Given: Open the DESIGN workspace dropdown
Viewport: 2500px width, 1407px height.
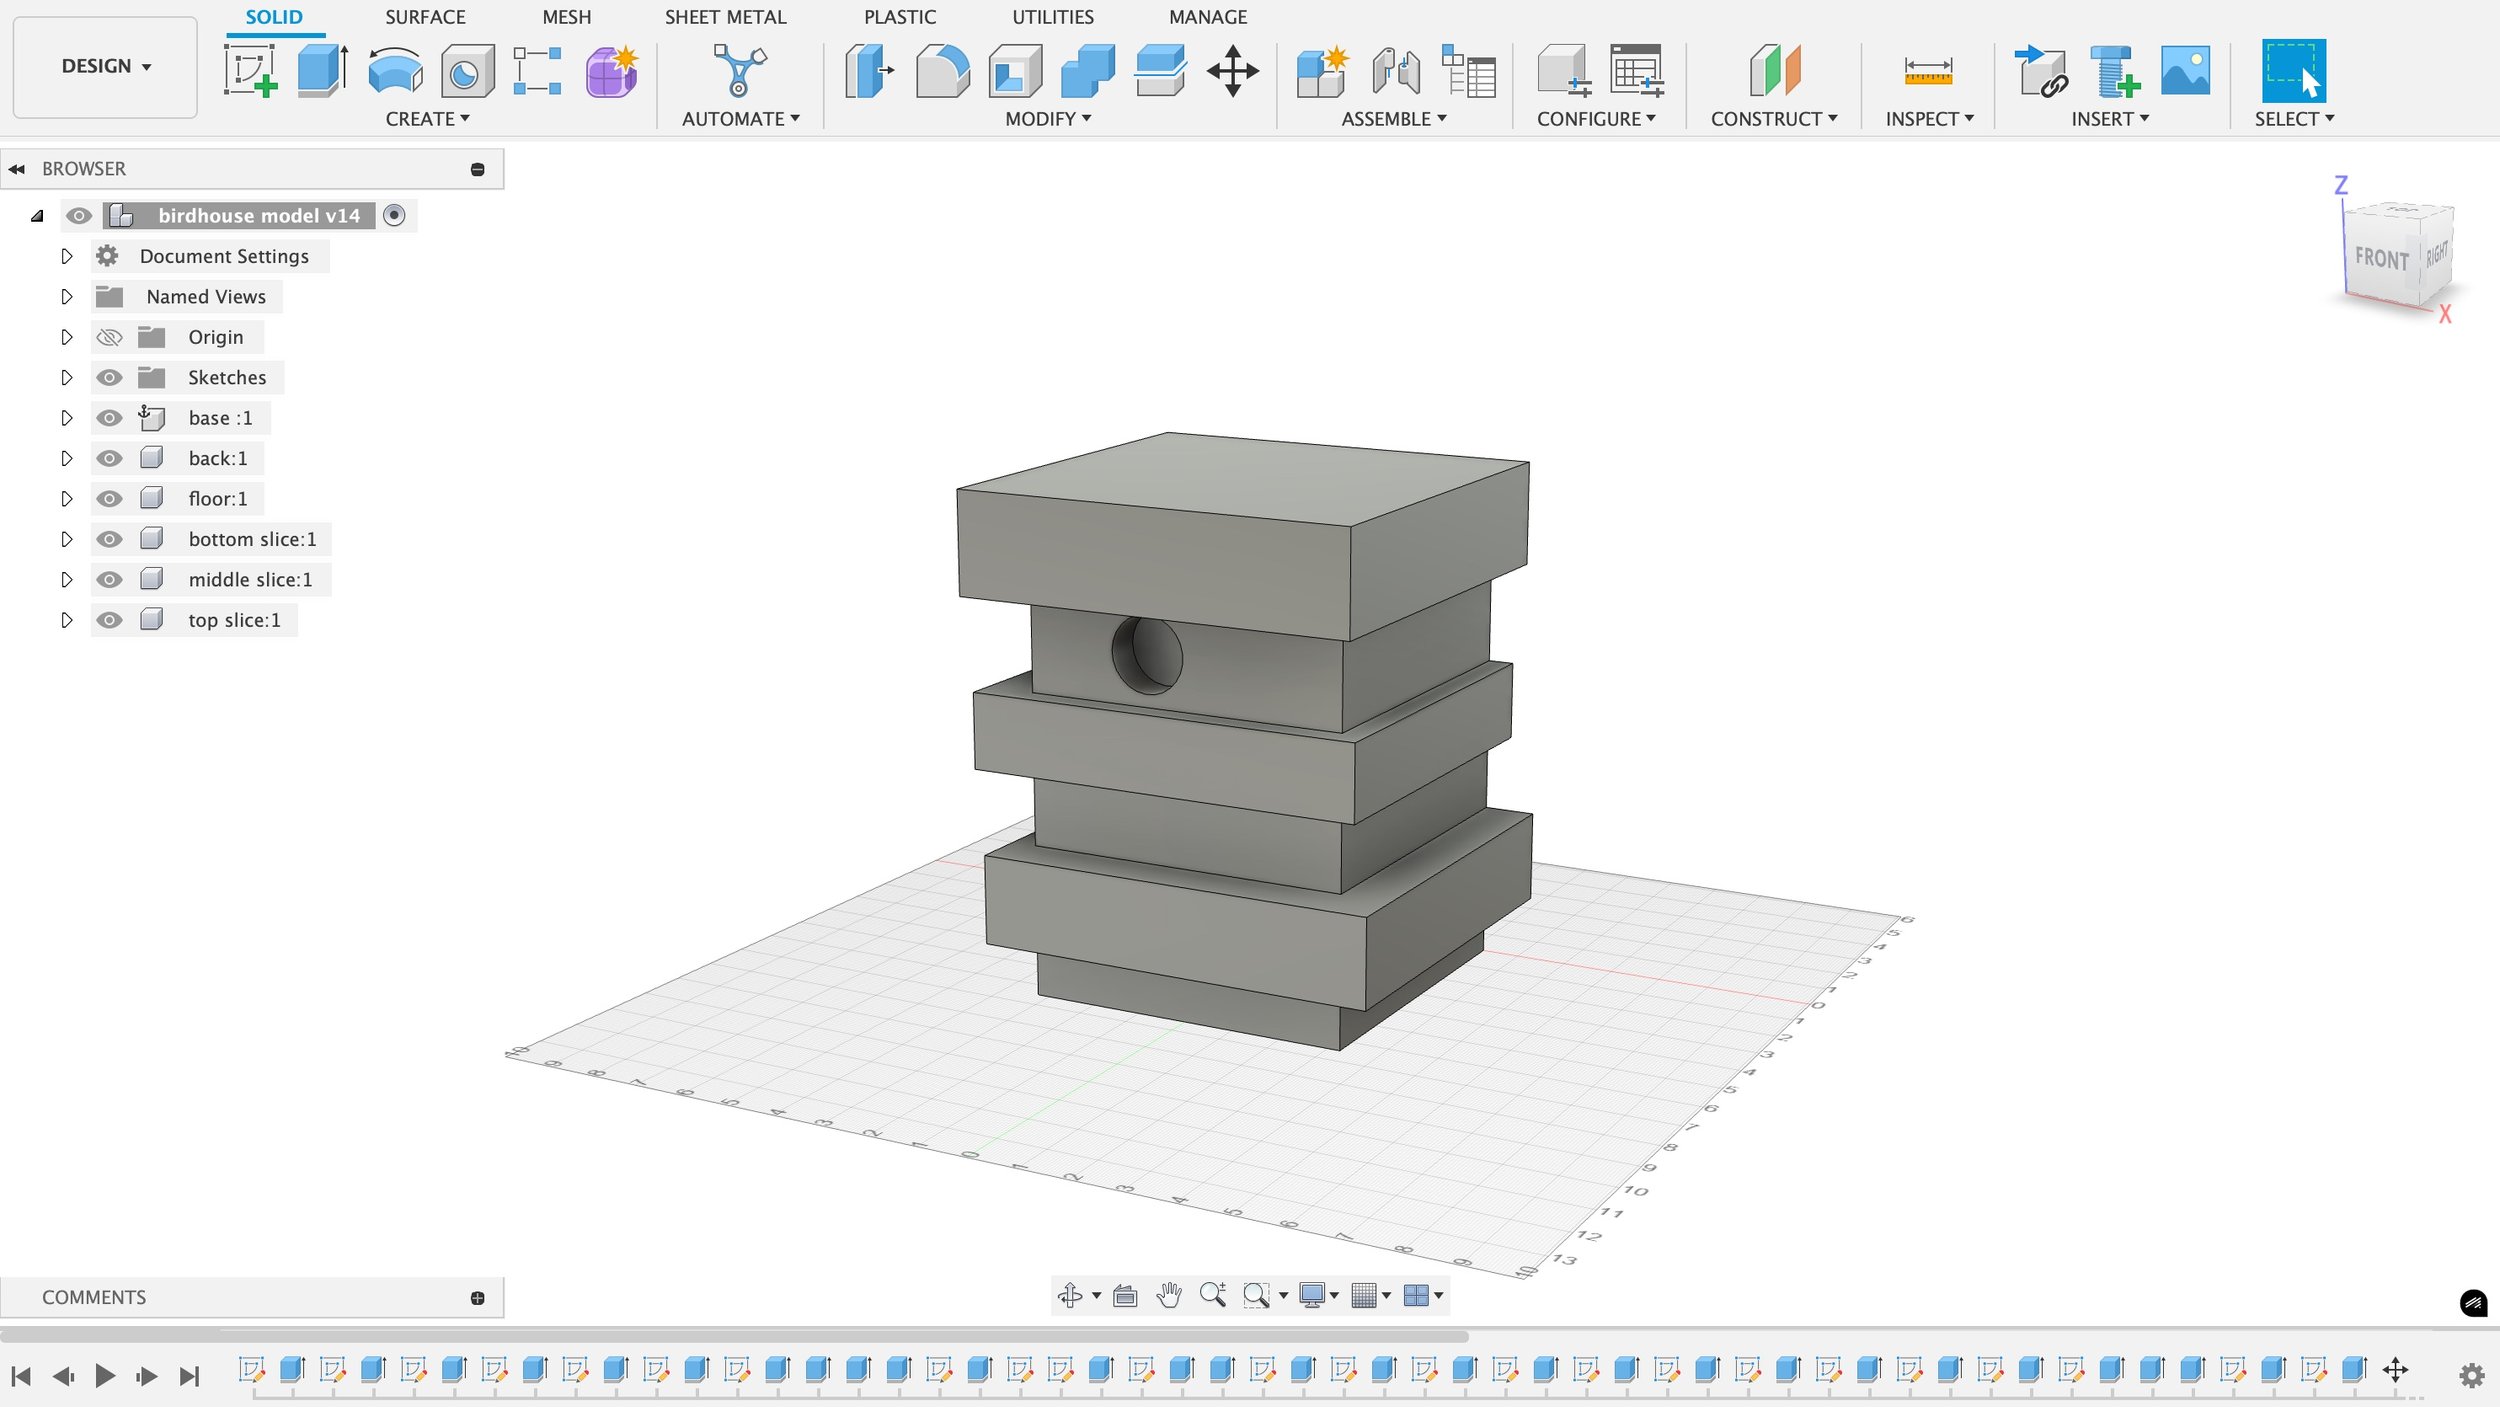Looking at the screenshot, I should [x=105, y=66].
